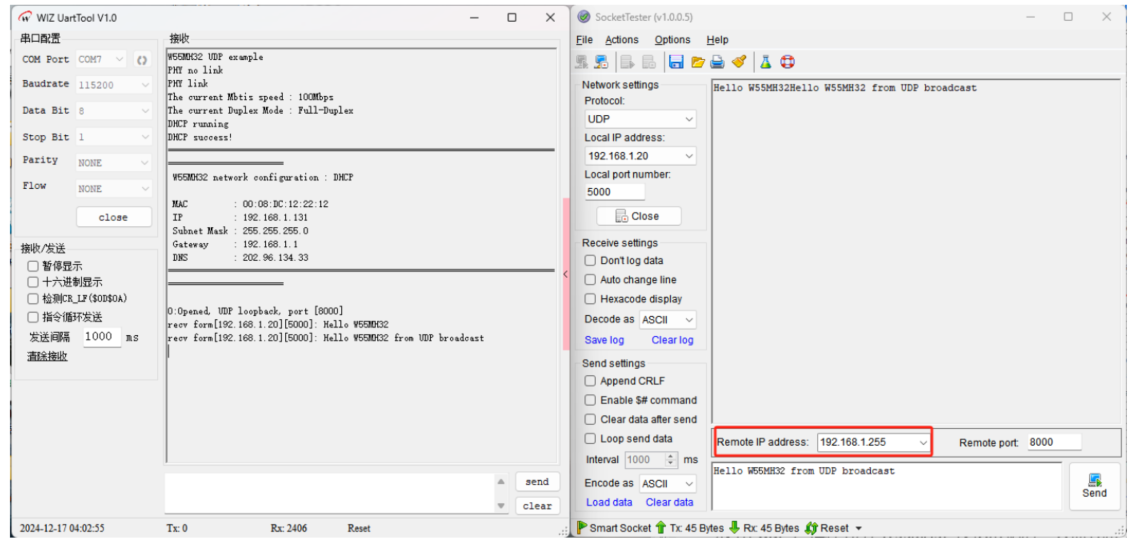Click the broom clear icon in toolbar
The image size is (1133, 540).
(739, 62)
